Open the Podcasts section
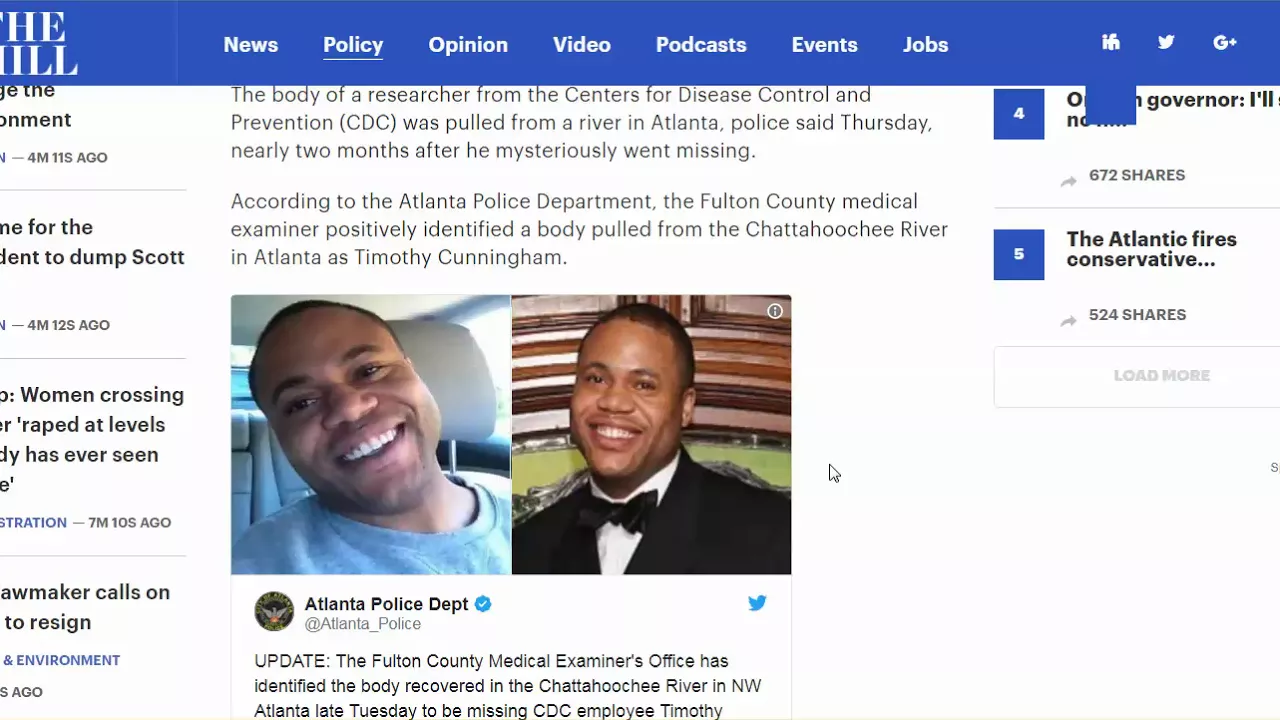The width and height of the screenshot is (1280, 720). 701,45
